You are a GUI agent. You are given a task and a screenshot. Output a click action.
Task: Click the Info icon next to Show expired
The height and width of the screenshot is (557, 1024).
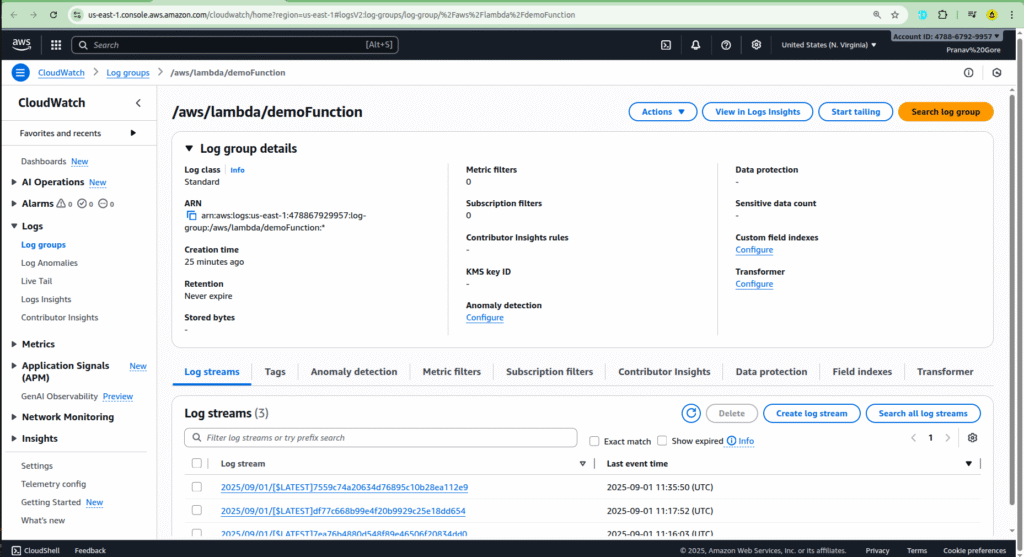click(731, 441)
